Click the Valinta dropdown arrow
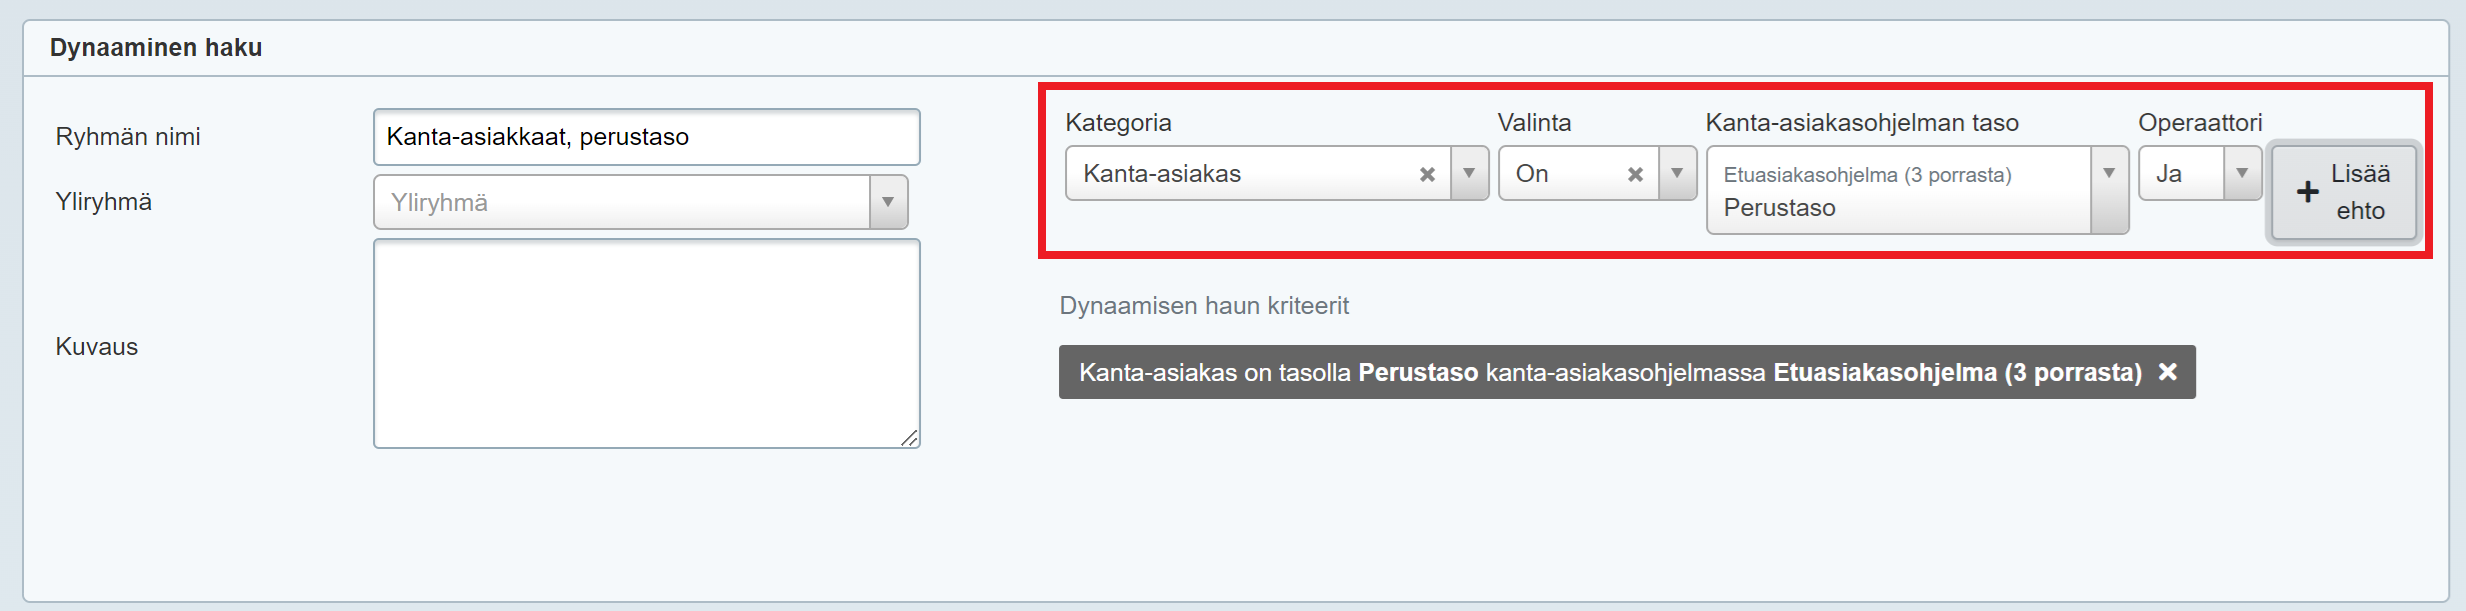This screenshot has width=2466, height=611. pyautogui.click(x=1677, y=174)
